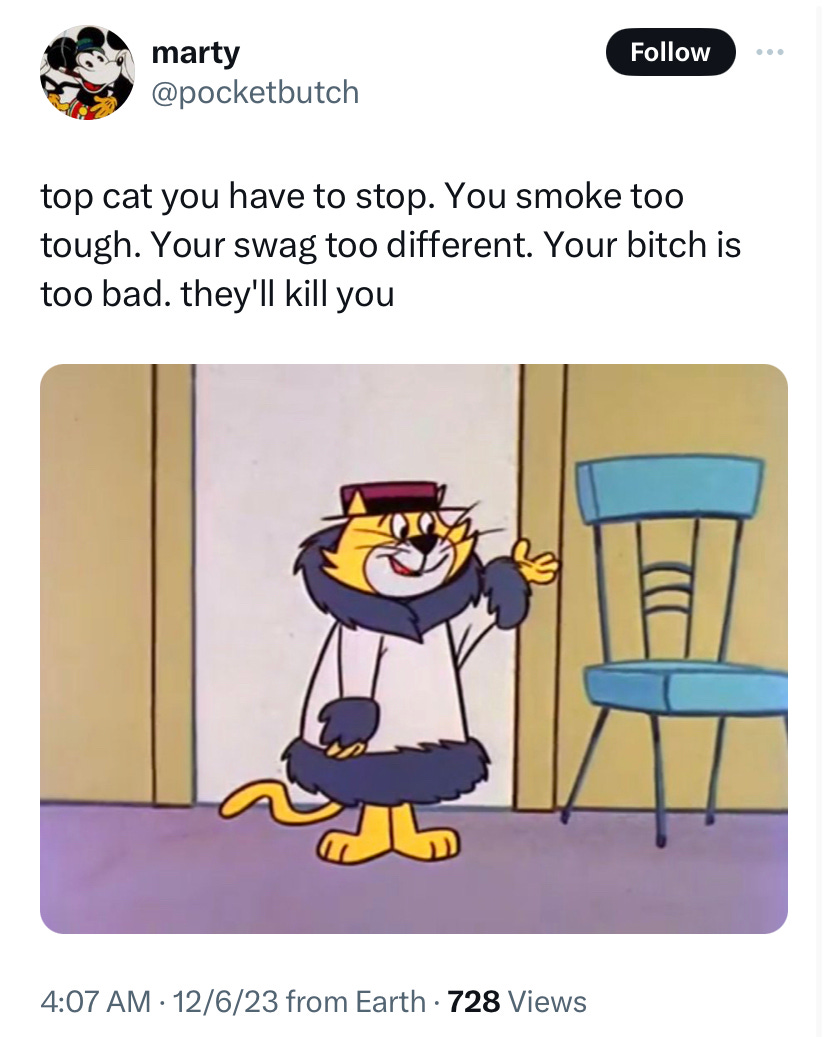
Task: Open the three-dot more options menu
Action: pos(770,52)
